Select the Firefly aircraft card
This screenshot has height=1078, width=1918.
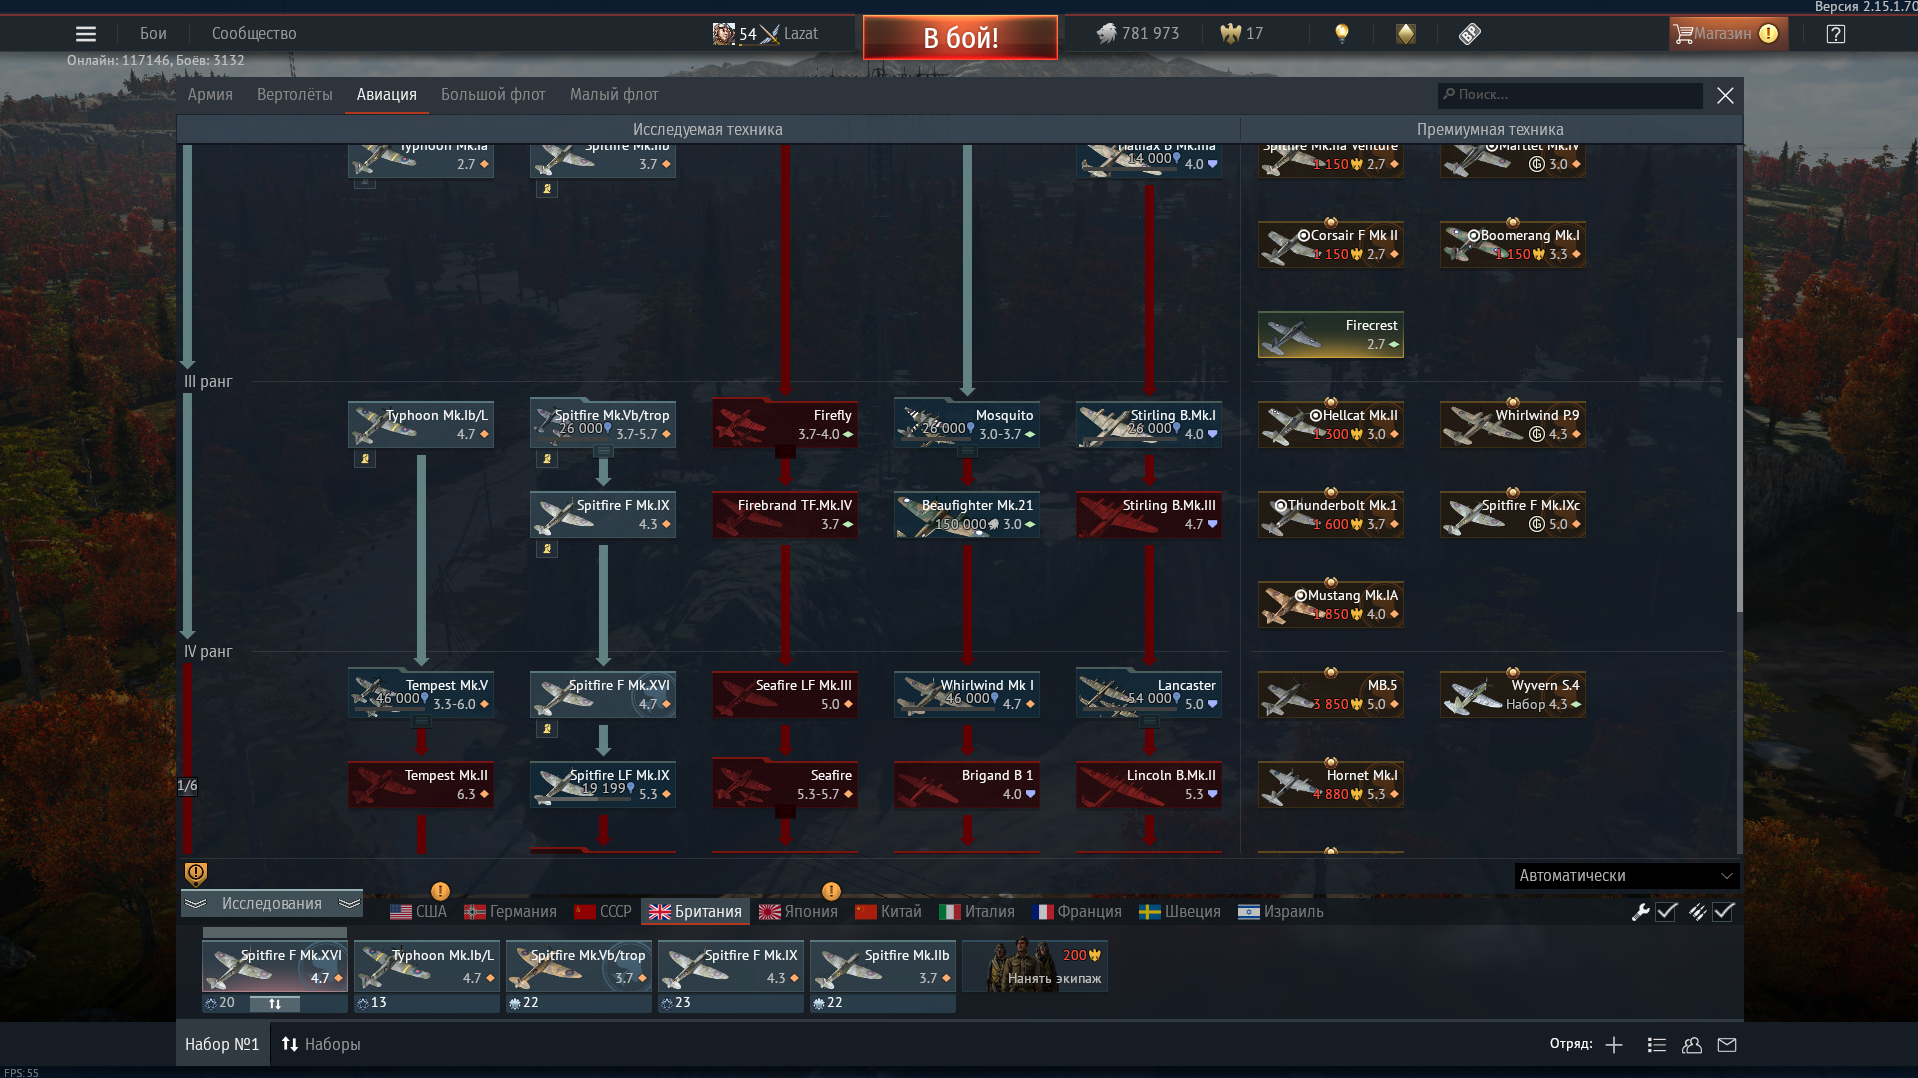click(x=784, y=425)
